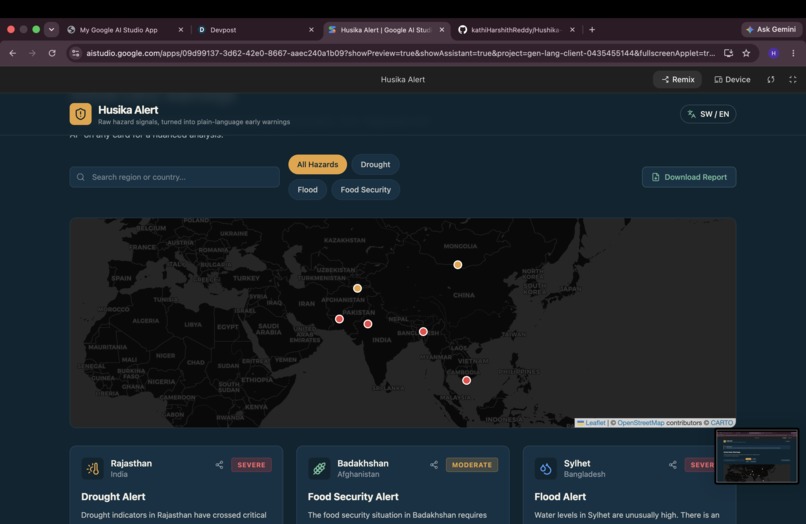Select the Flood filter chip

tap(307, 190)
